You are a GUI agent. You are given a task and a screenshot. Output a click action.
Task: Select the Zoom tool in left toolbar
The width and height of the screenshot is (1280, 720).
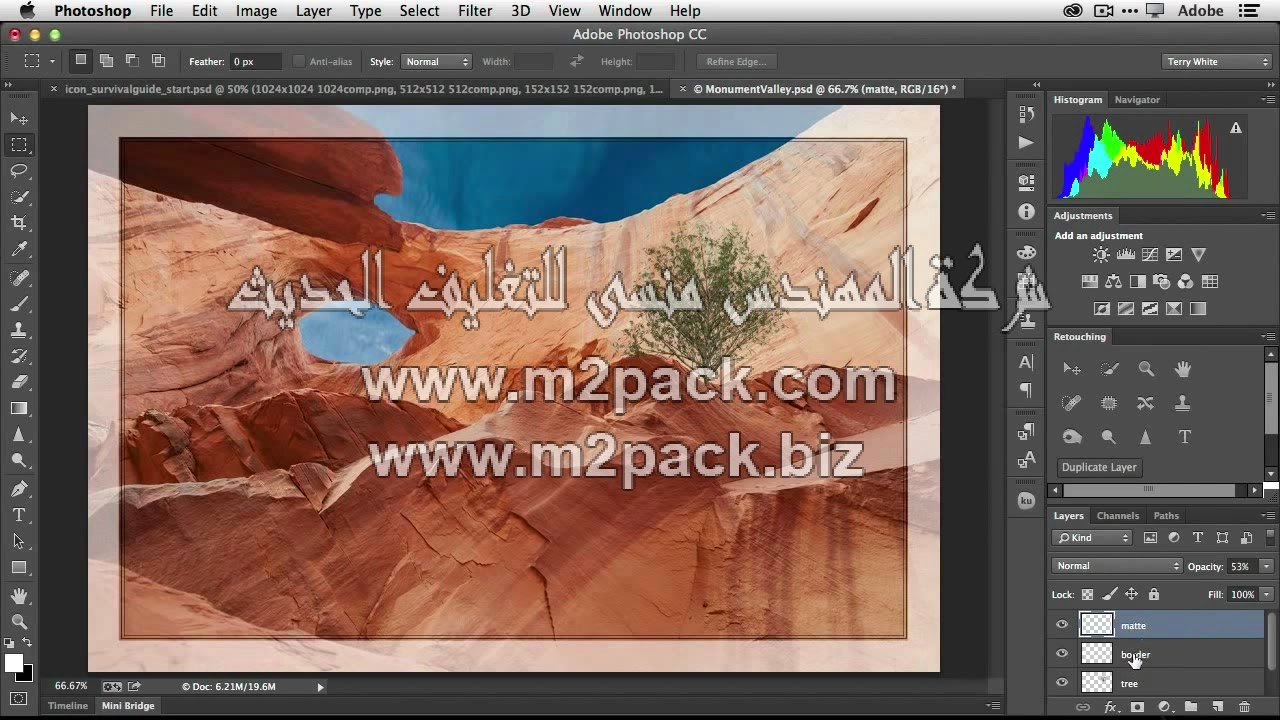[x=19, y=621]
